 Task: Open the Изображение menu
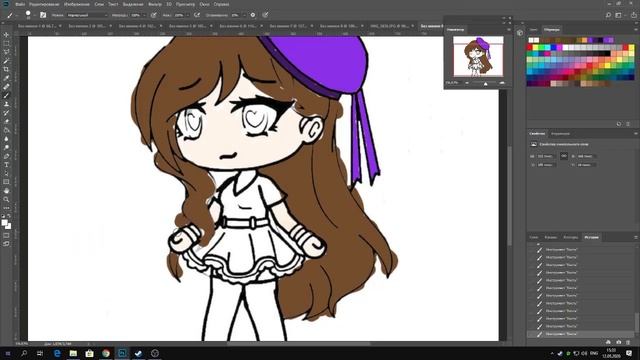pos(77,4)
